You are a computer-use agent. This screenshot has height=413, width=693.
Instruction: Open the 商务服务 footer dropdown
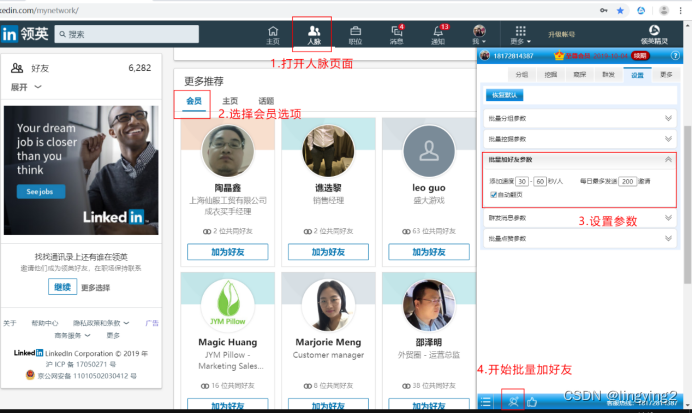(72, 335)
